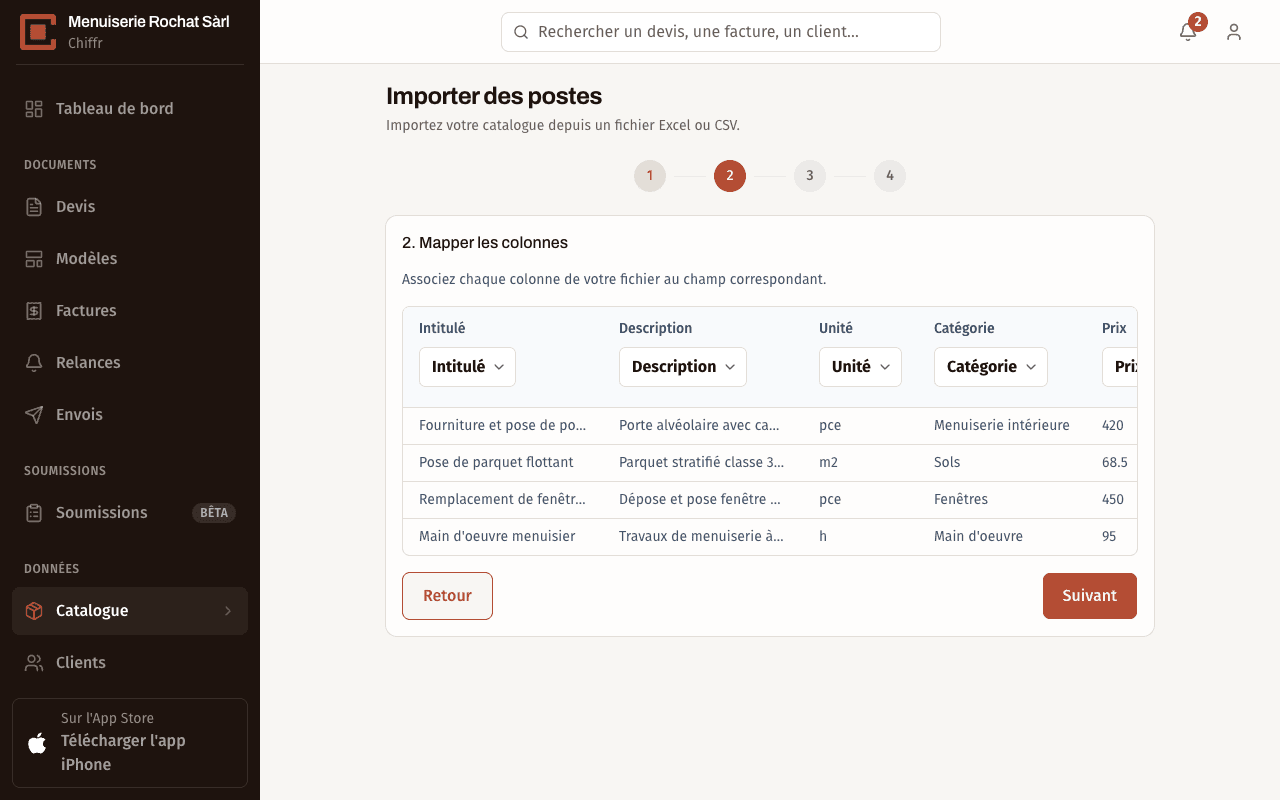Click the search magnifier icon
The image size is (1280, 800).
coord(521,32)
